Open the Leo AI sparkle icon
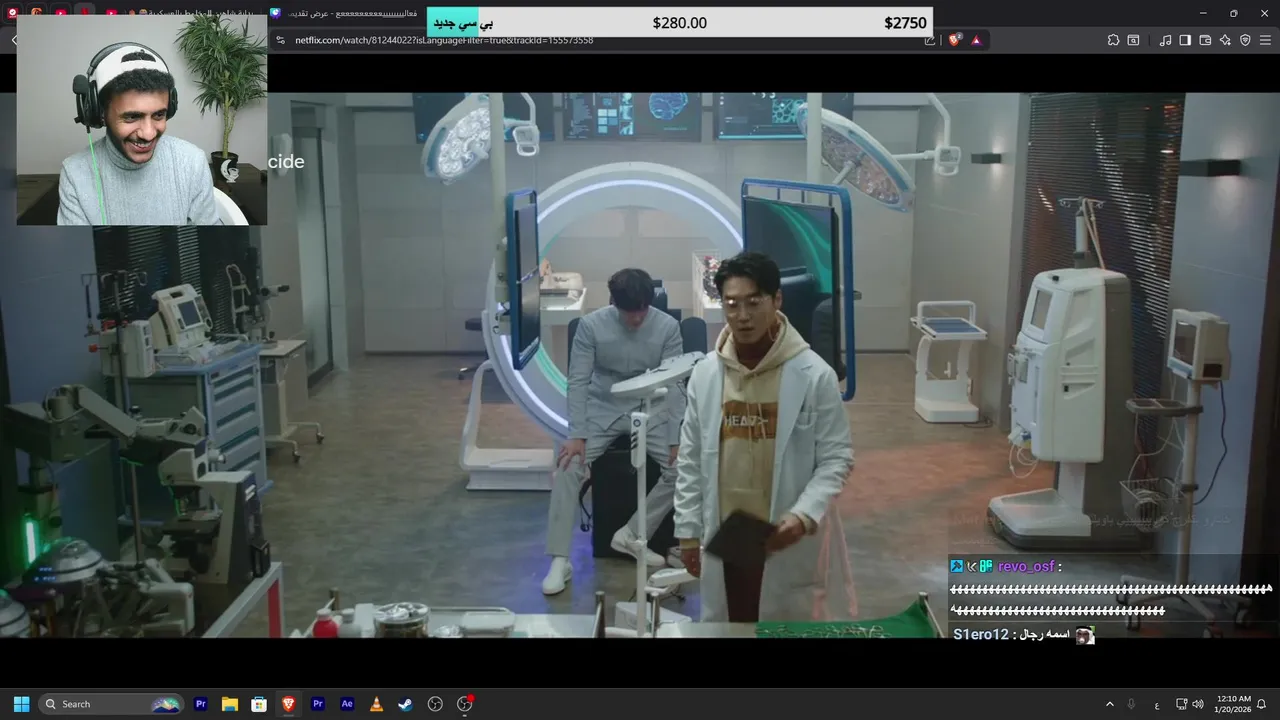This screenshot has width=1280, height=720. (x=1225, y=40)
